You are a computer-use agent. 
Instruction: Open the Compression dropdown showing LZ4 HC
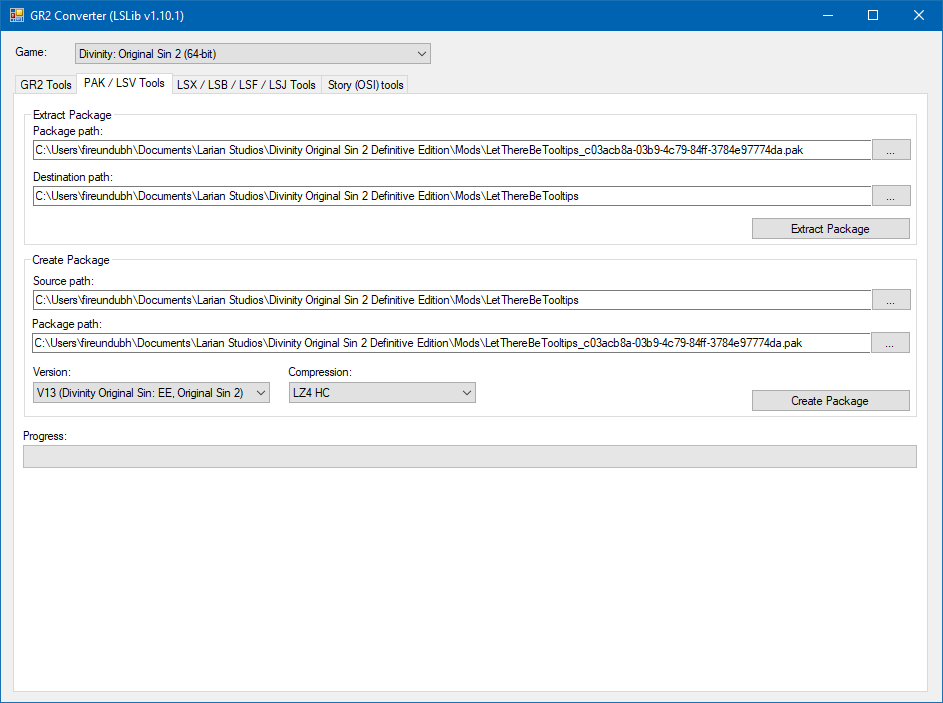[381, 393]
